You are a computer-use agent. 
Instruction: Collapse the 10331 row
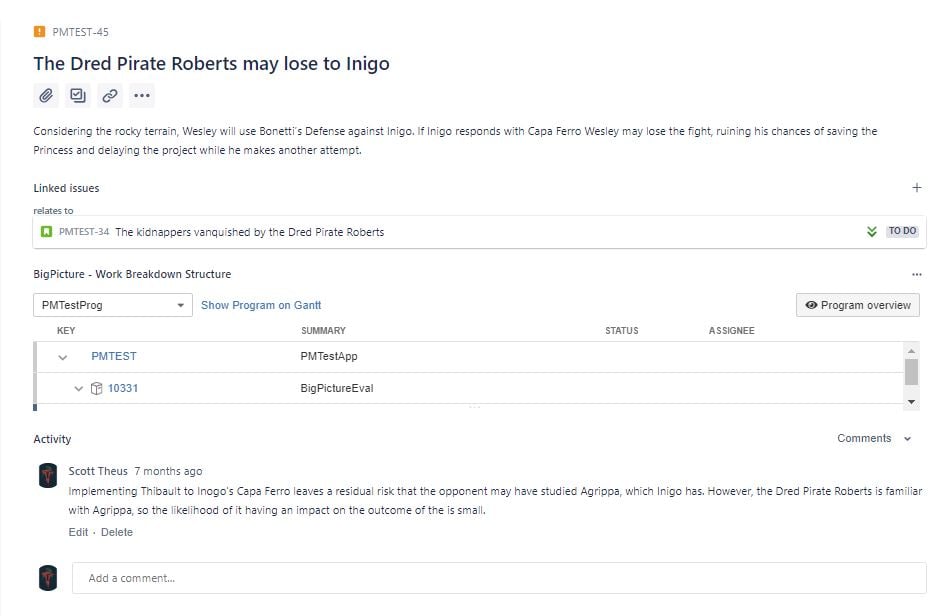78,389
